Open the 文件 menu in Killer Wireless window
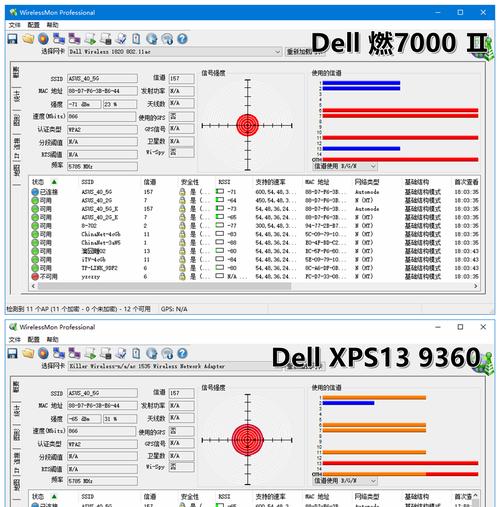500x507 pixels. pos(14,339)
